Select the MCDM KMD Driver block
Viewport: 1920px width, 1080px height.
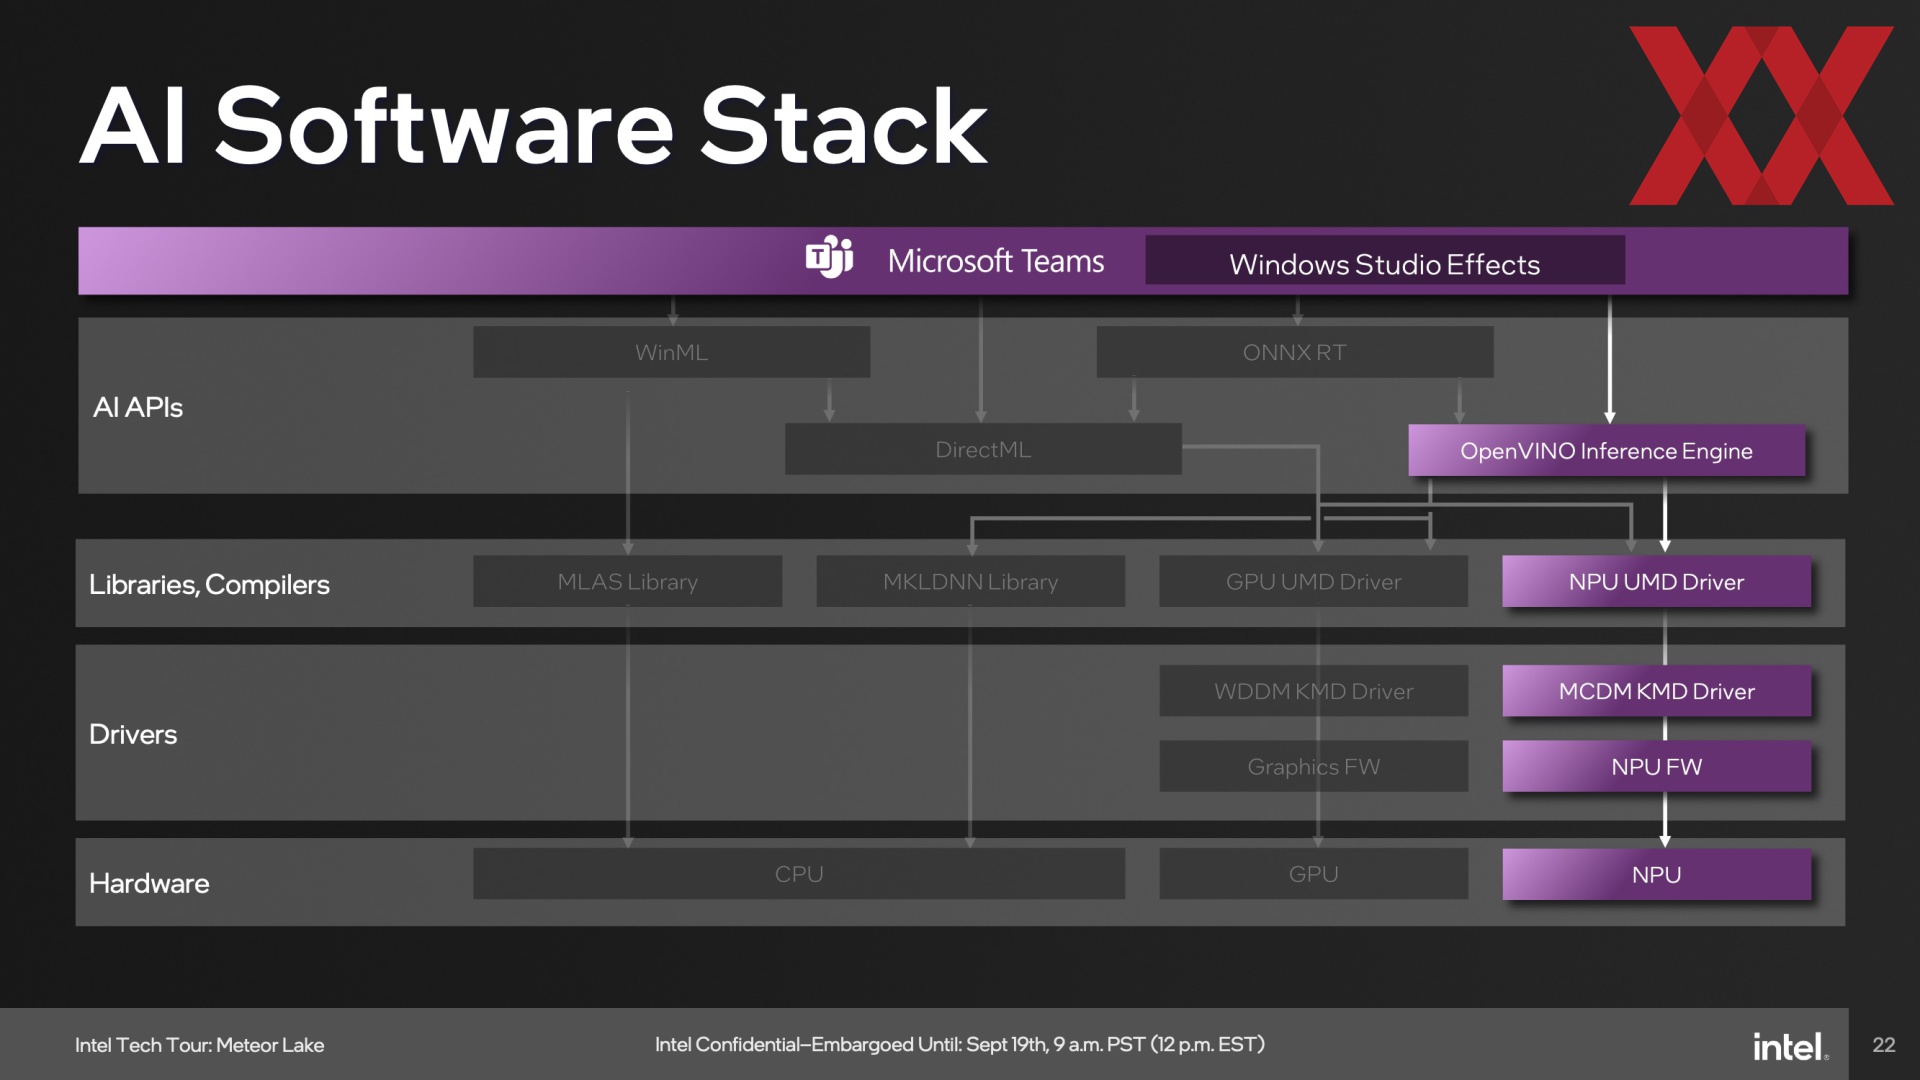1656,691
